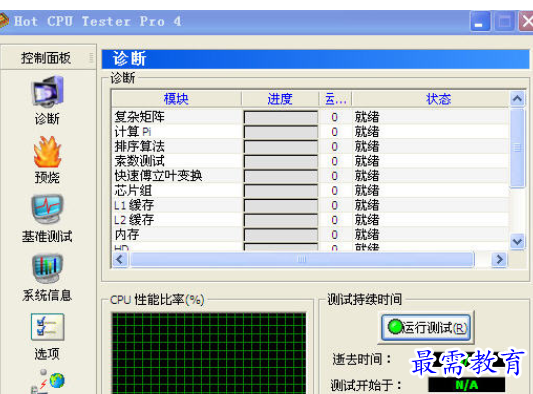This screenshot has height=394, width=533.
Task: Click the 运行测试(R) button
Action: click(x=426, y=328)
